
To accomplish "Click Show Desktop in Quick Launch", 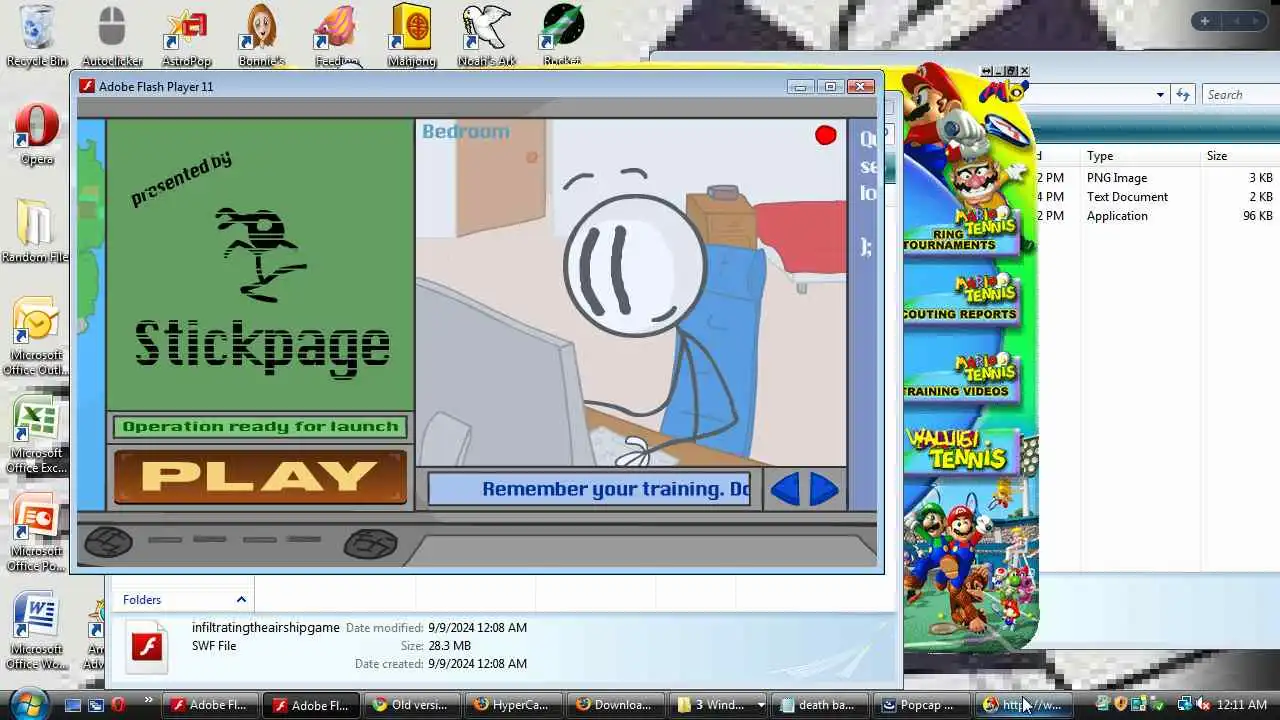I will 73,705.
